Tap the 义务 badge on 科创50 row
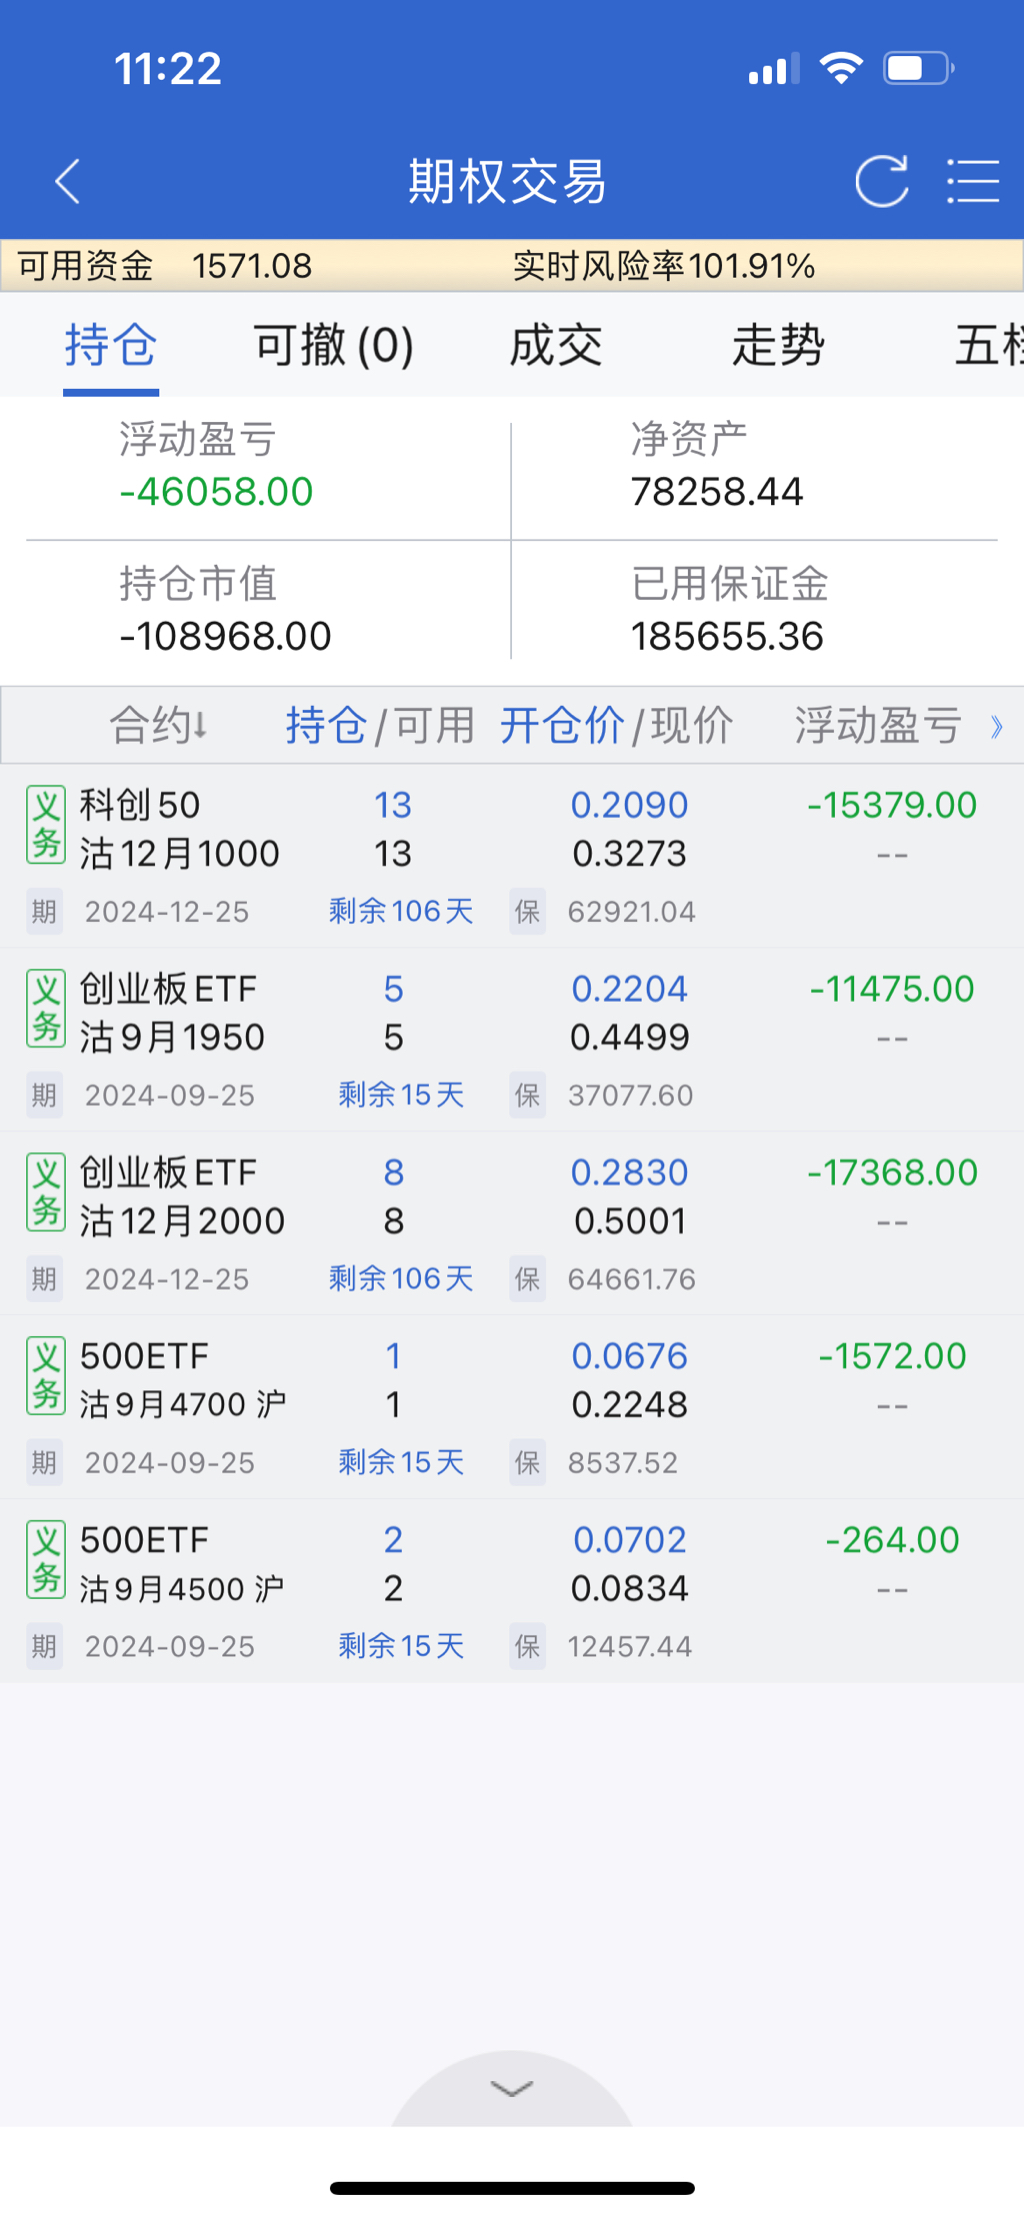The image size is (1024, 2217). click(x=46, y=825)
